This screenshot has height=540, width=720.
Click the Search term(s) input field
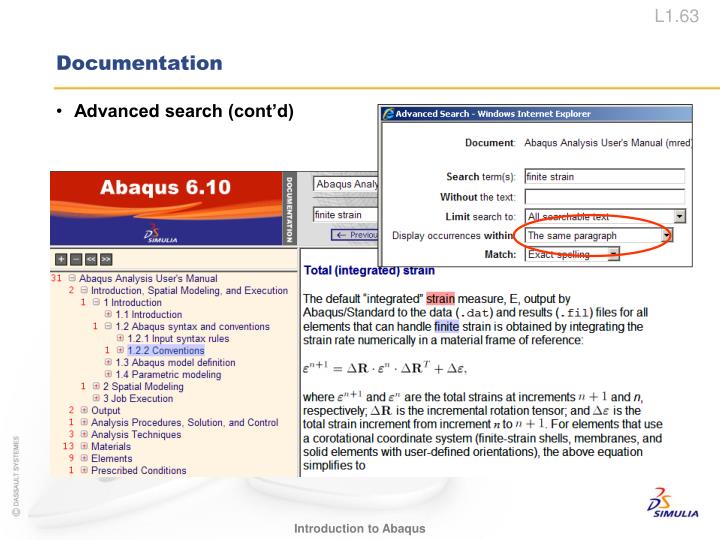(605, 177)
